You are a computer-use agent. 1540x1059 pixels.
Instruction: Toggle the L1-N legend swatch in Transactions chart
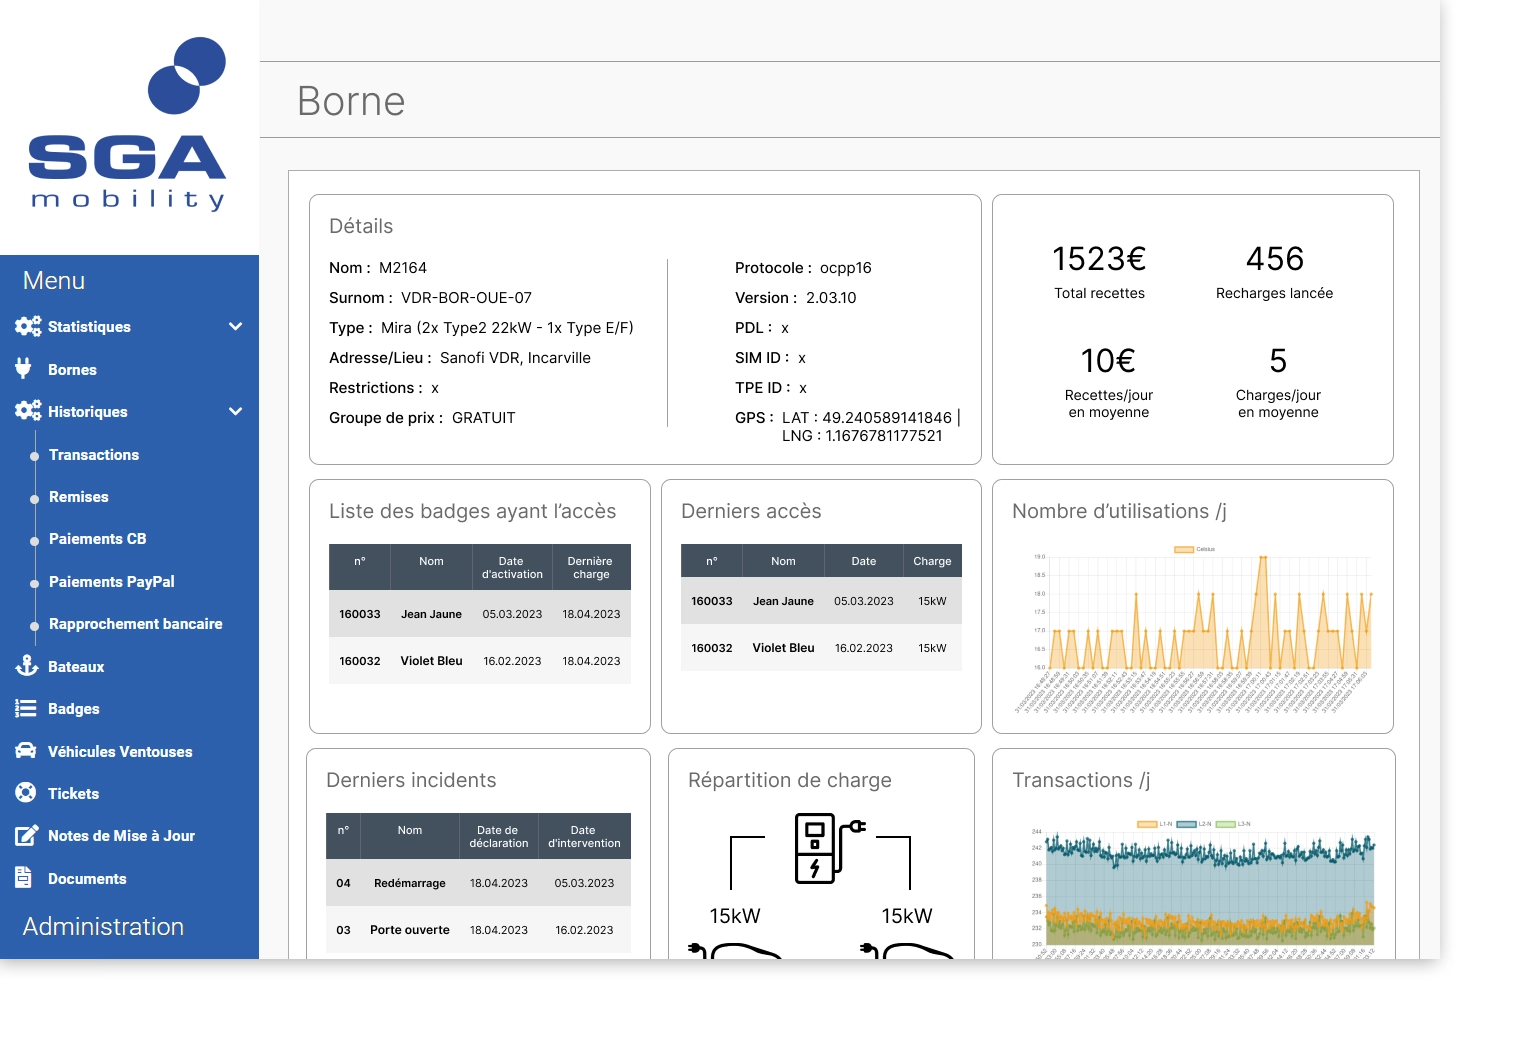pos(1146,824)
